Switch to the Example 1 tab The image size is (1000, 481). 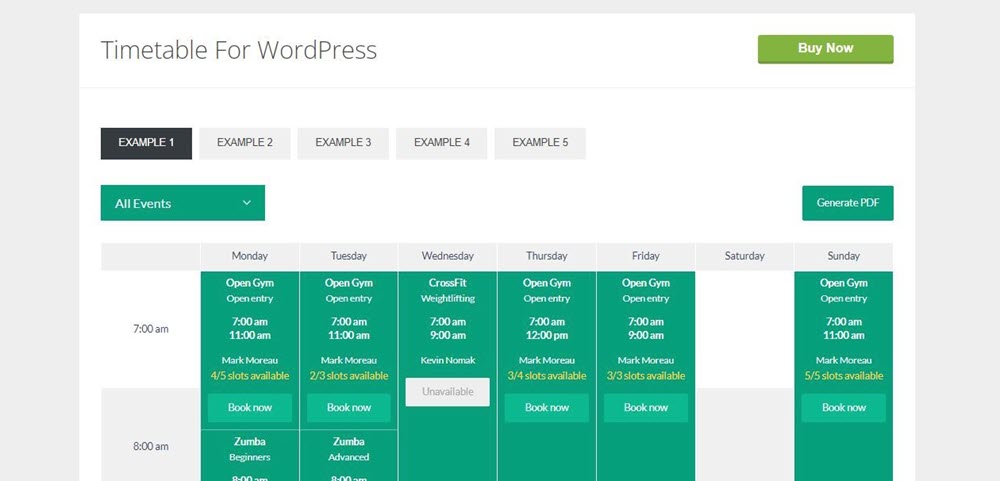(x=146, y=143)
